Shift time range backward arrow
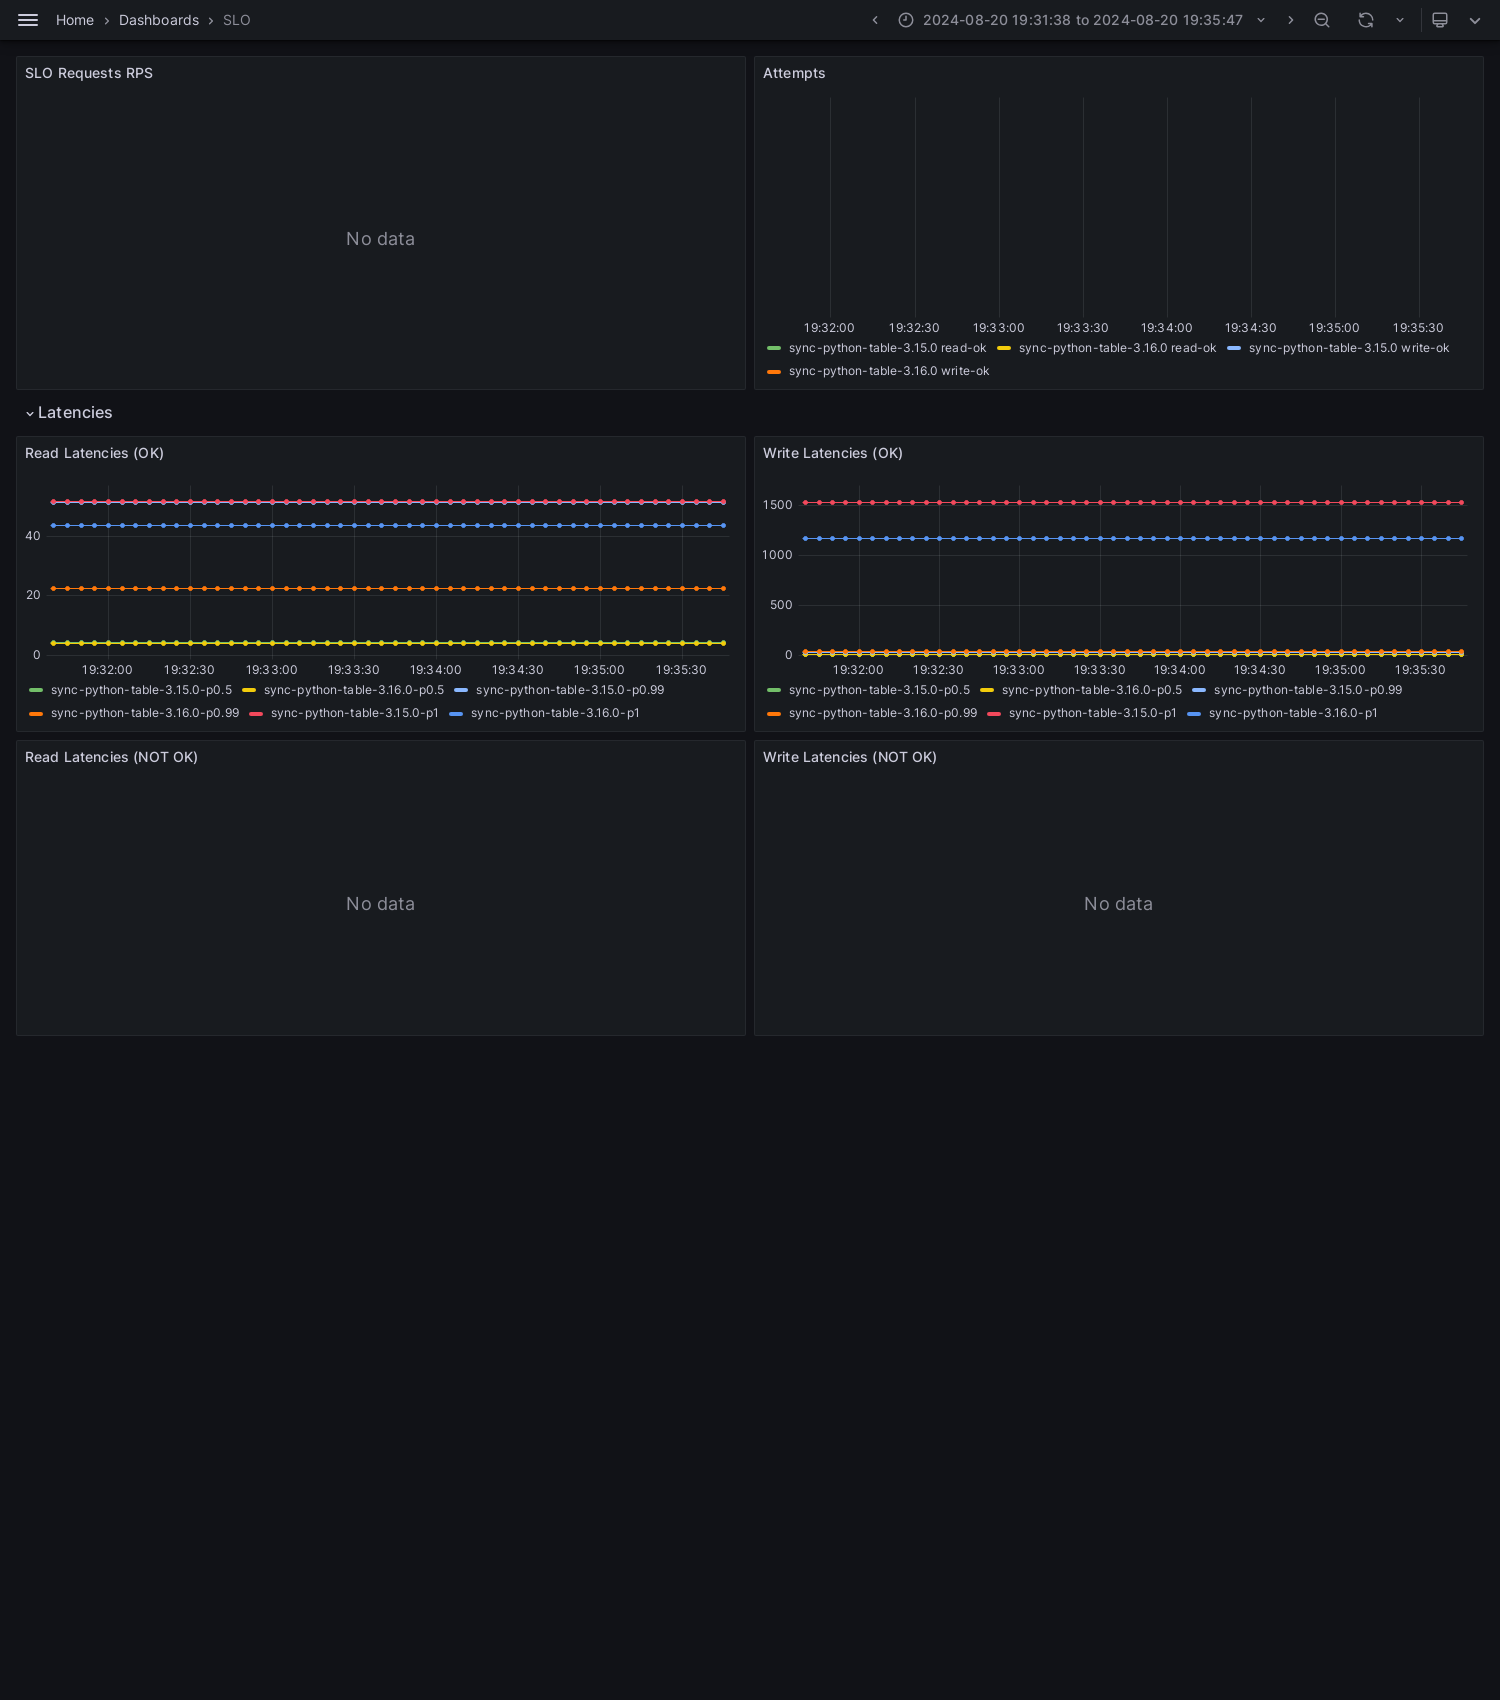 (875, 20)
